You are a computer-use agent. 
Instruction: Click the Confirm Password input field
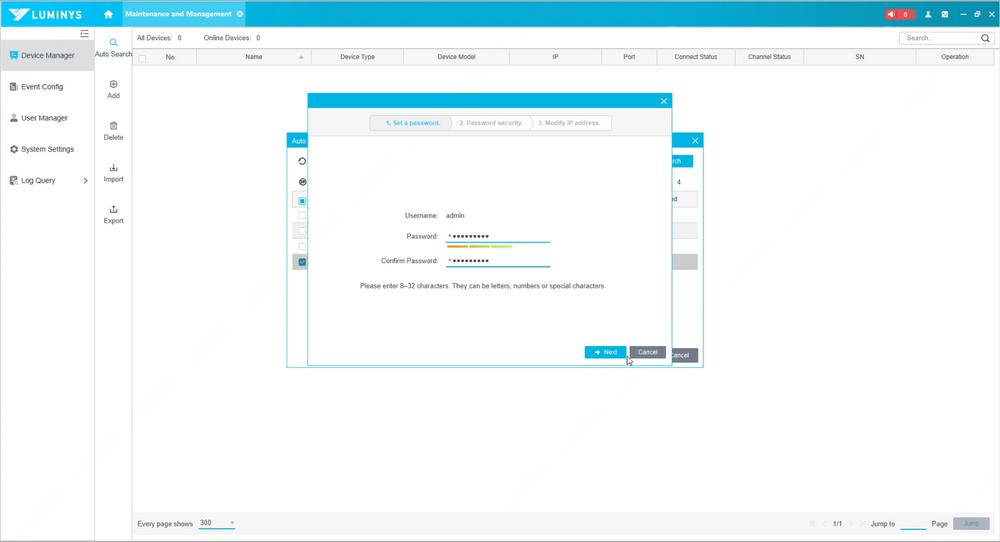(498, 261)
